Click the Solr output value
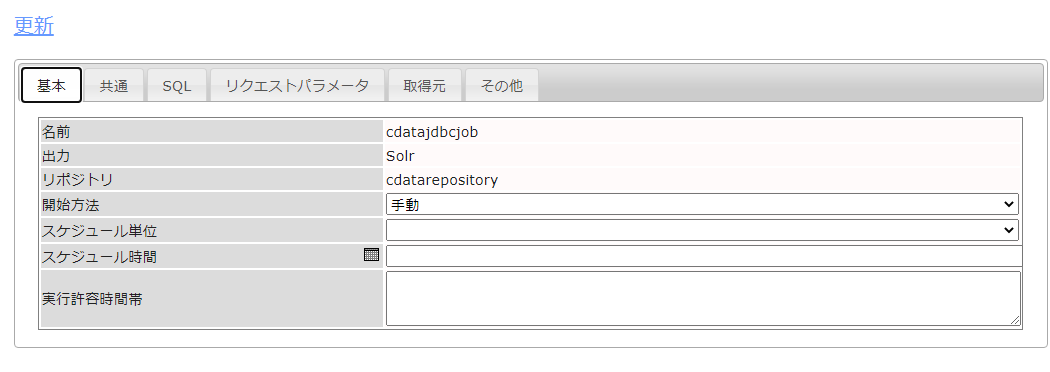This screenshot has height=372, width=1050. coord(400,156)
